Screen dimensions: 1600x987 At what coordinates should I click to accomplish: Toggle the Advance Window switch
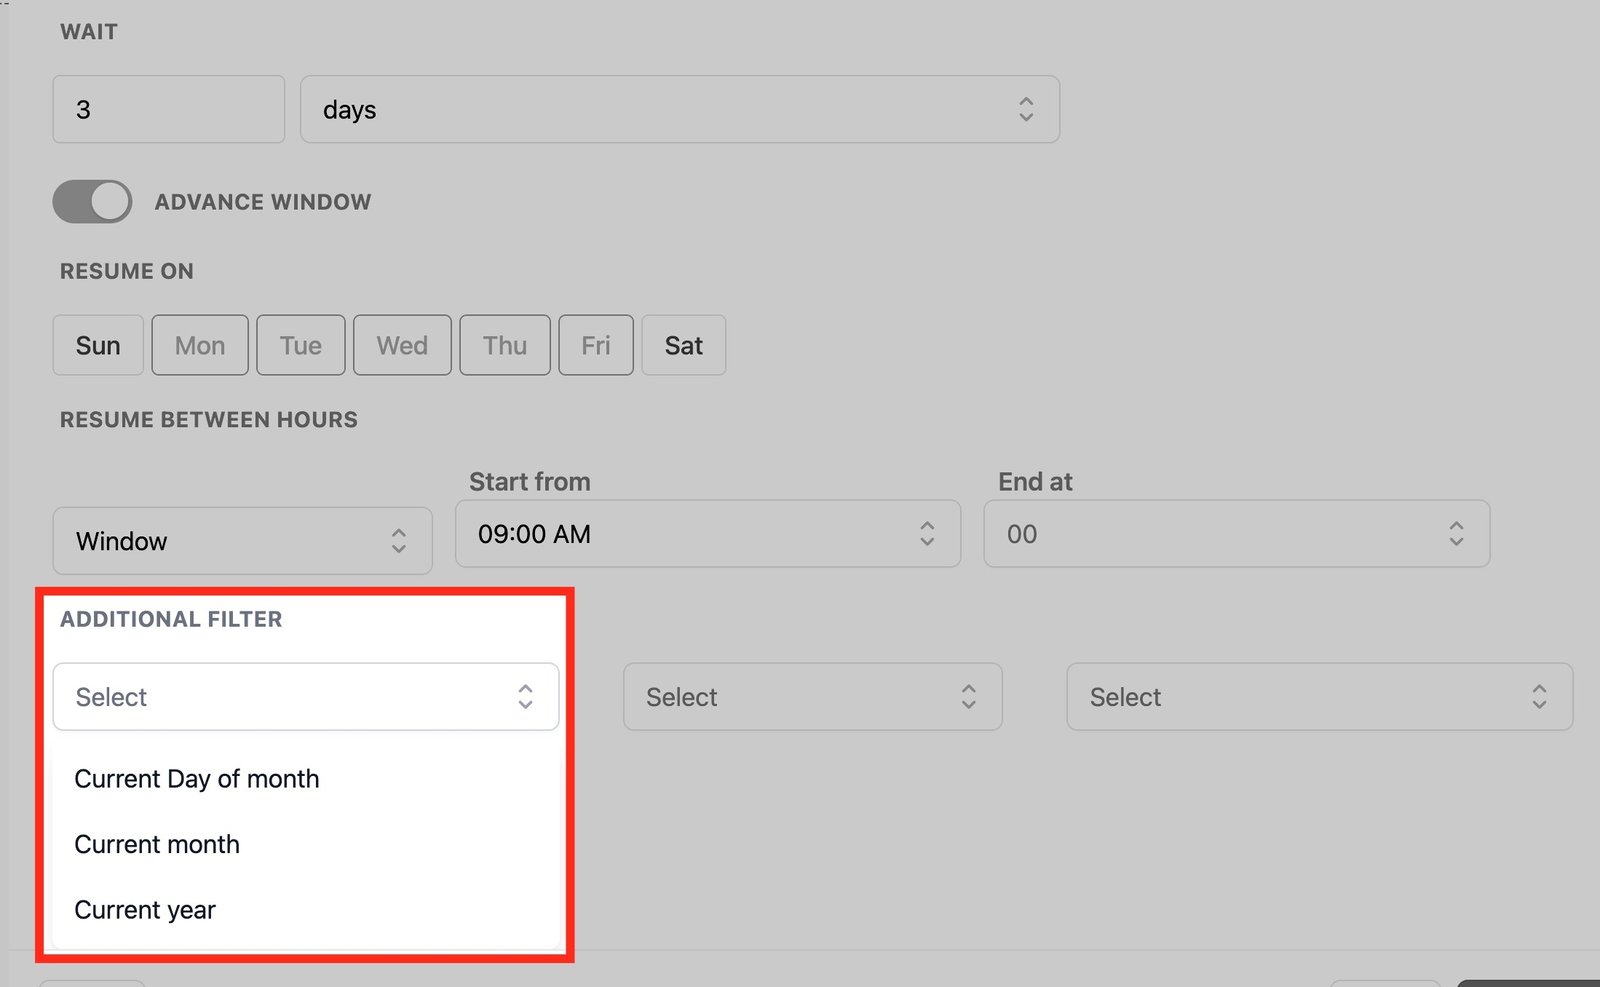92,202
